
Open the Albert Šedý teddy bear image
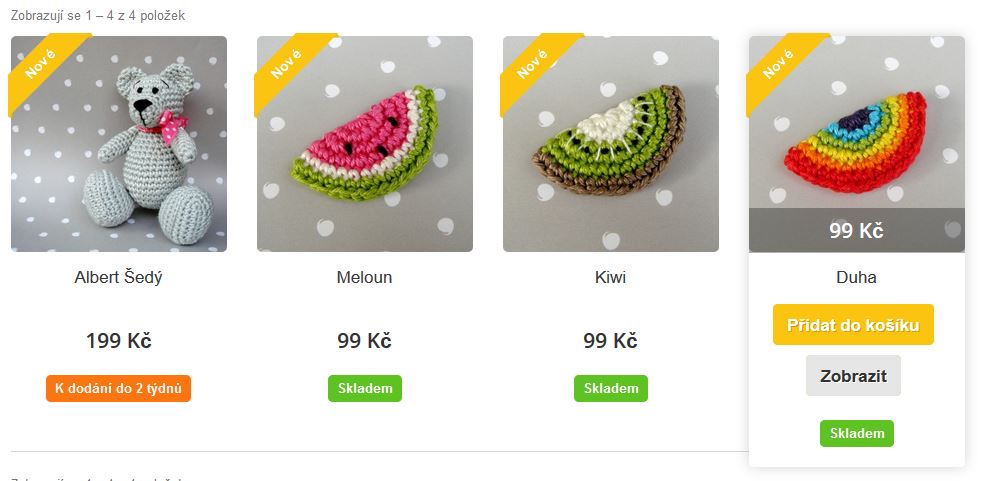[119, 144]
